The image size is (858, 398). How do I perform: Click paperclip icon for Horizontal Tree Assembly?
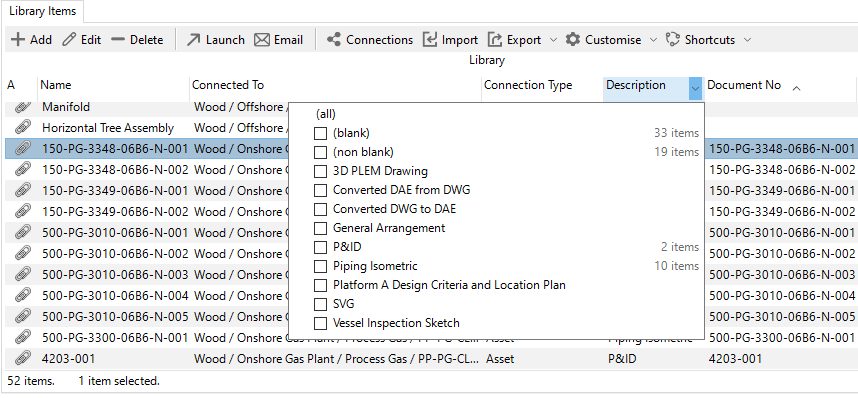[22, 128]
